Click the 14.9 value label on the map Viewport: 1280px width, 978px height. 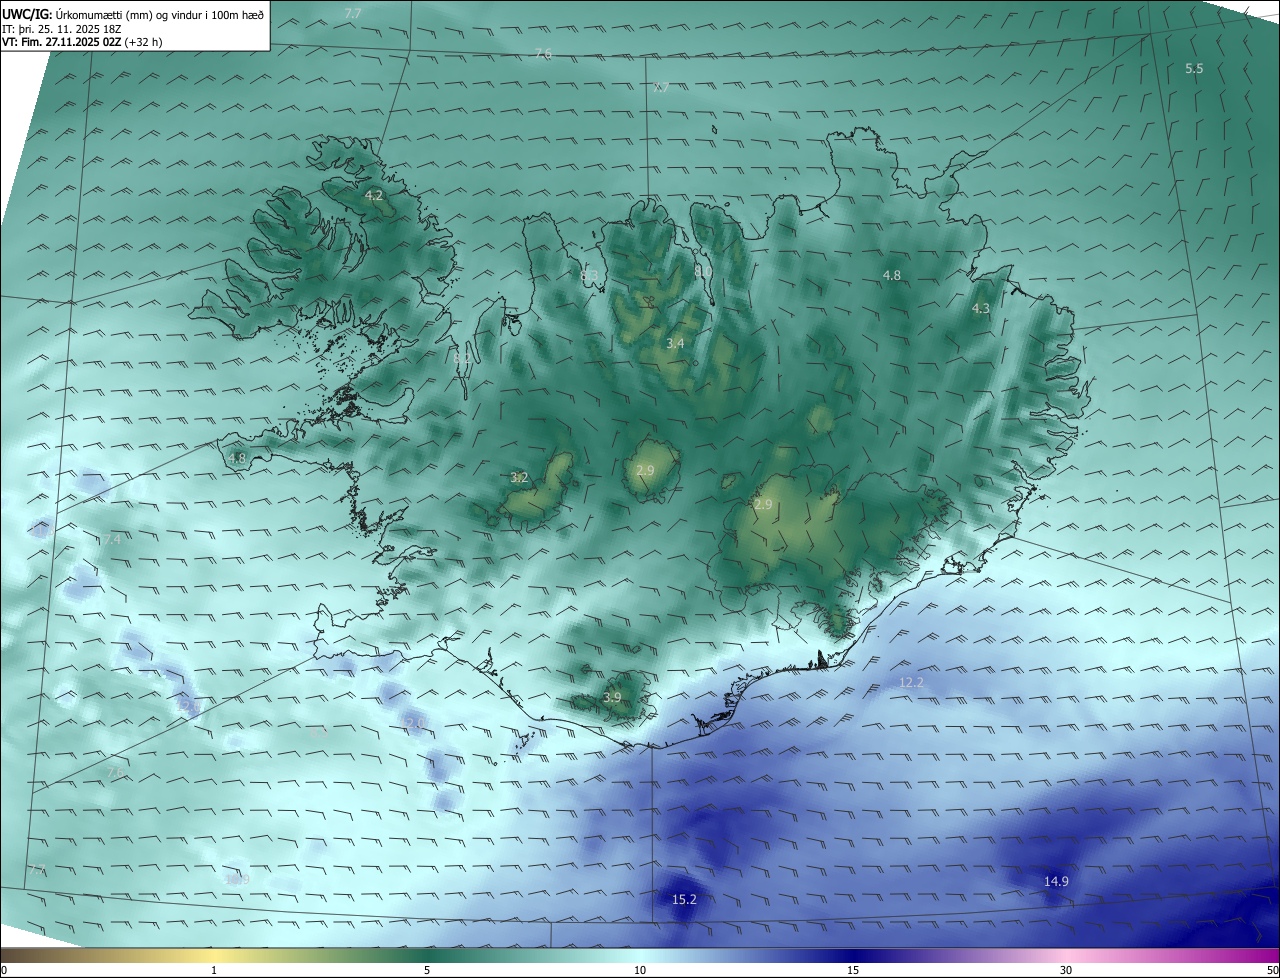[1056, 881]
